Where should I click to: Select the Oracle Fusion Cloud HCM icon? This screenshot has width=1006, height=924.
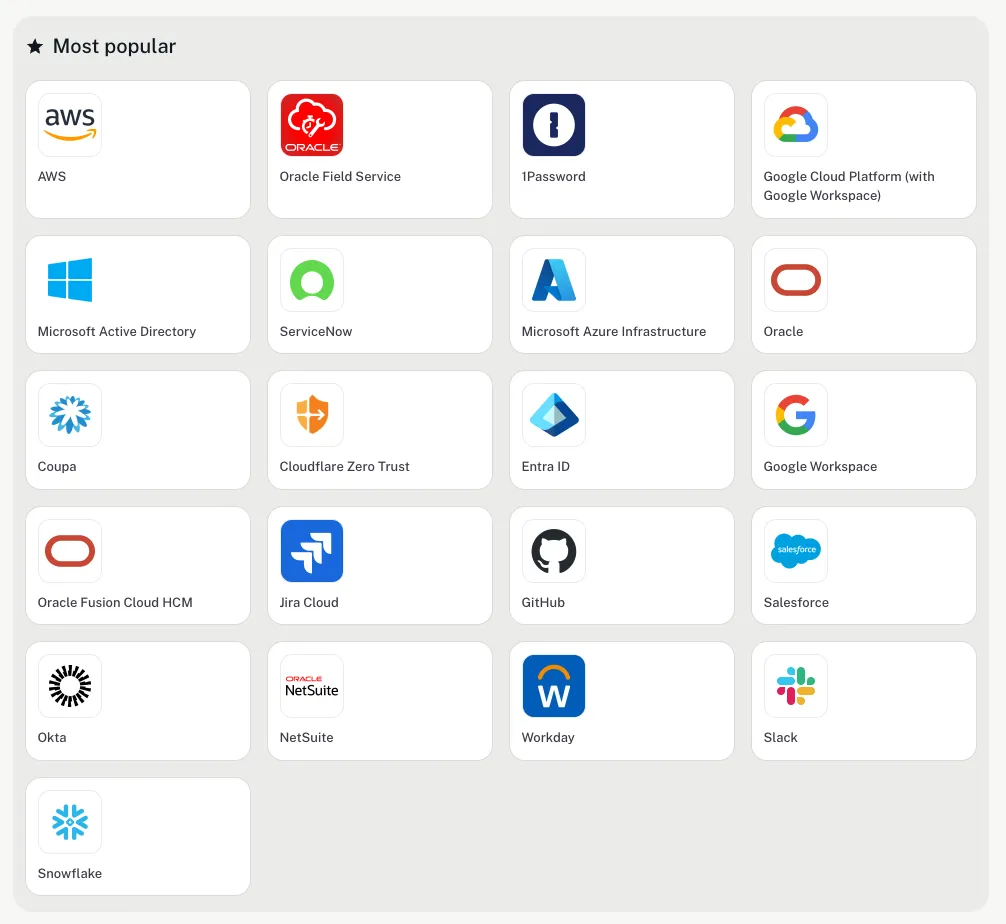[70, 551]
